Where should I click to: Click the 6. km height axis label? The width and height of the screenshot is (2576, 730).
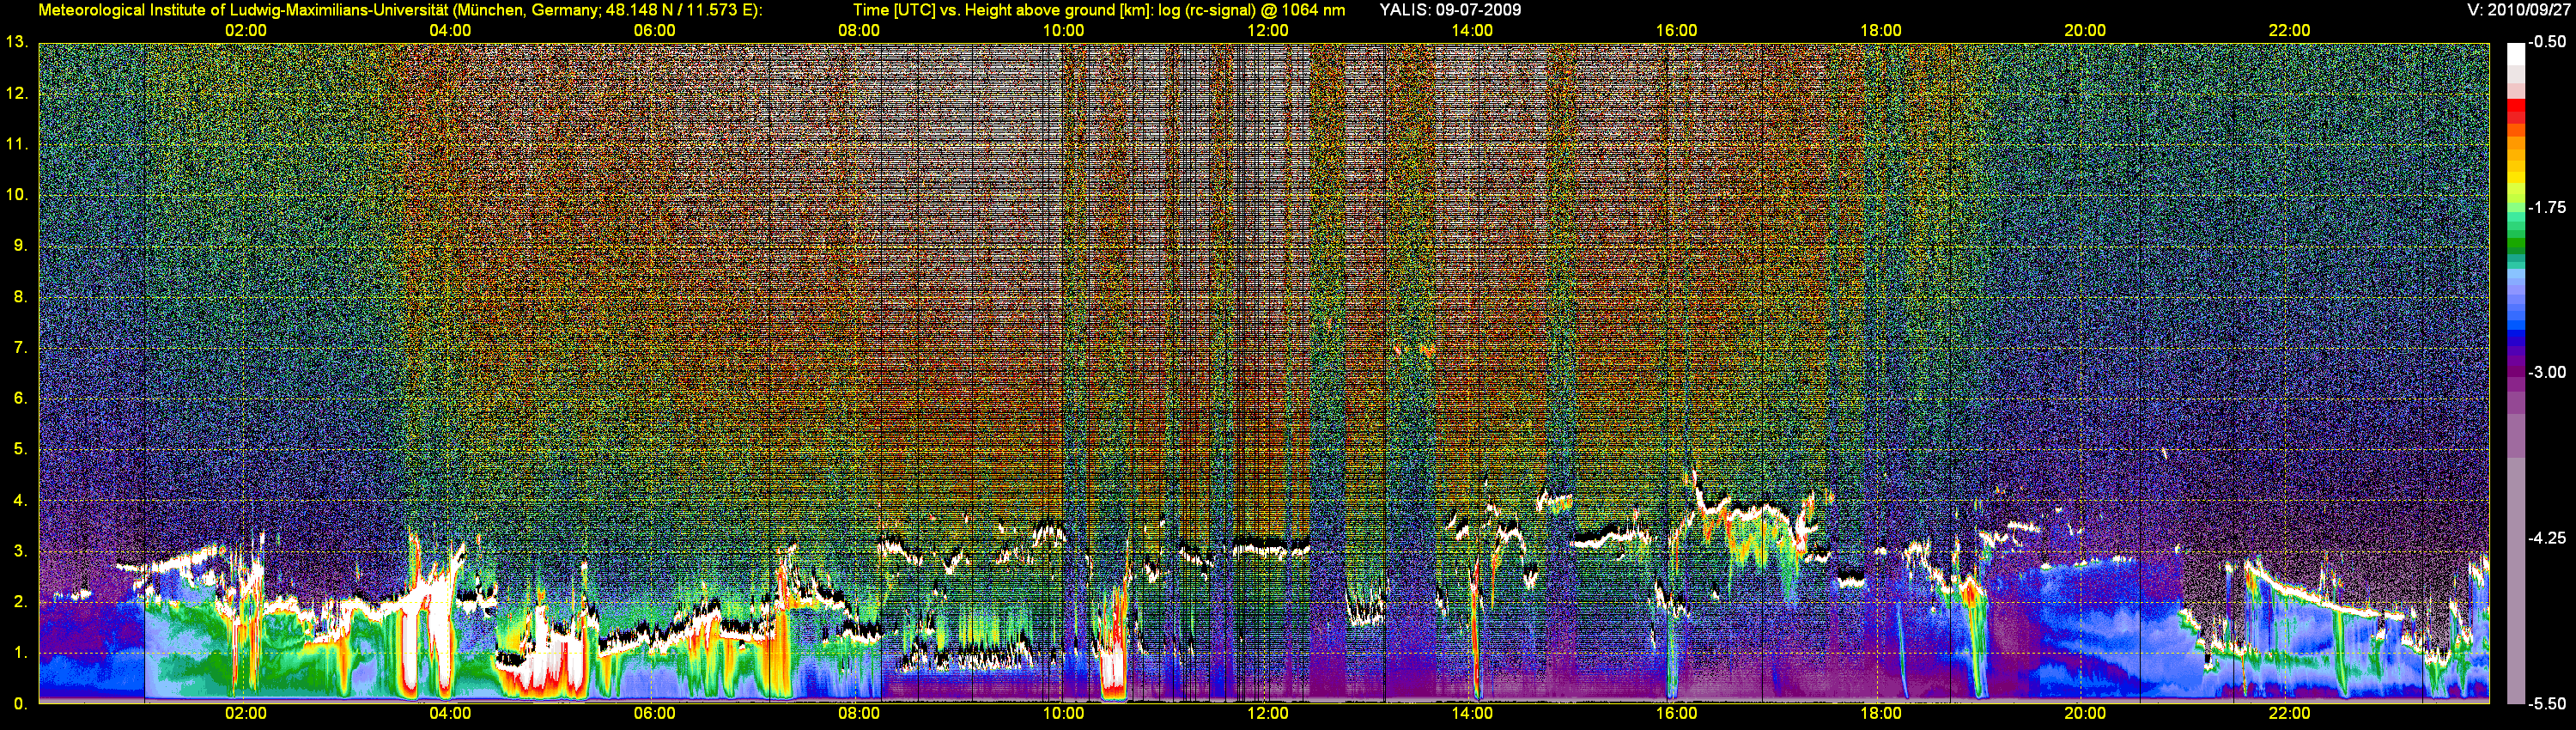tap(20, 398)
